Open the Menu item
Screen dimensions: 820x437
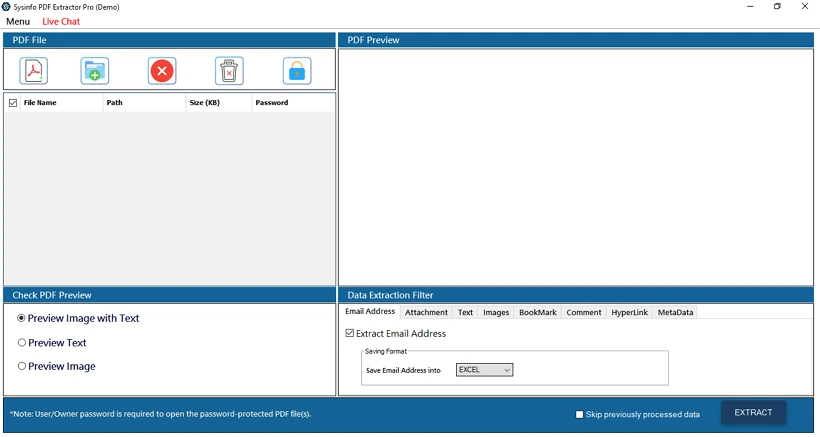pos(18,21)
